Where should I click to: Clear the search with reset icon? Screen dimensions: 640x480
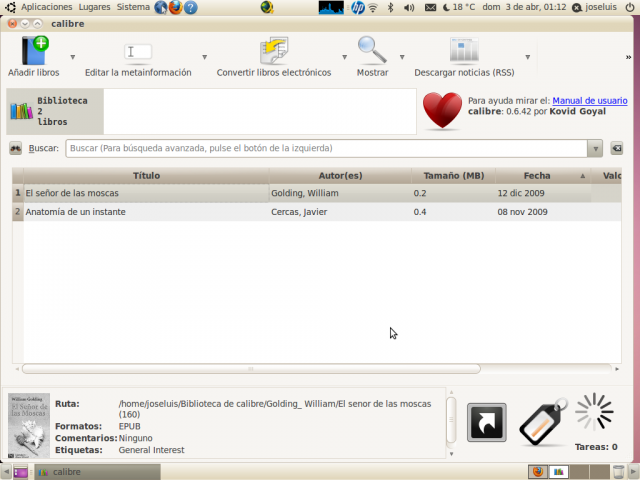(617, 148)
